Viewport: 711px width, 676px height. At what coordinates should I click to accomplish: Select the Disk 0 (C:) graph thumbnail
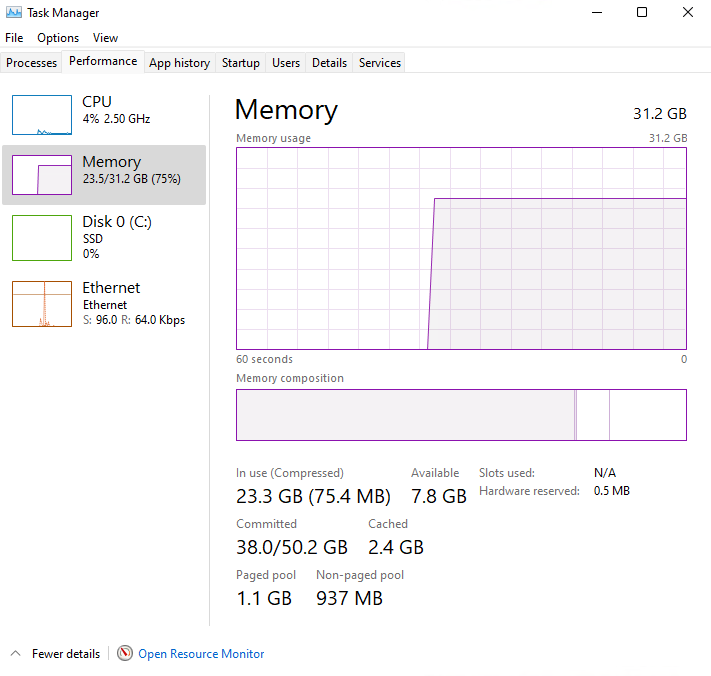coord(42,237)
